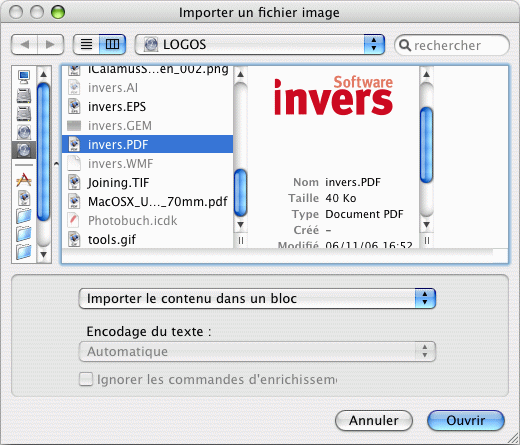
Task: Open the middle of three sidebar folders
Action: point(24,234)
